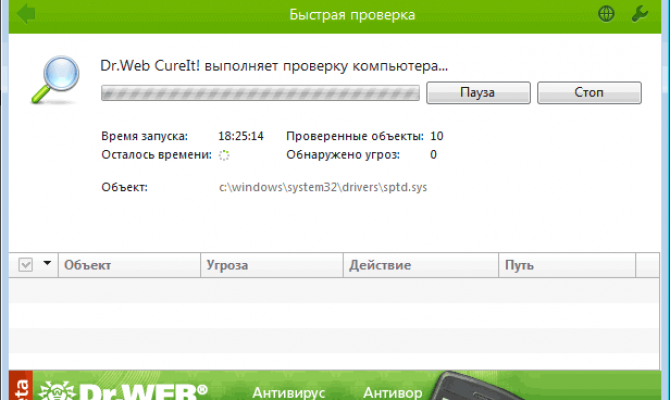Open settings wrench icon
This screenshot has width=670, height=400.
640,14
